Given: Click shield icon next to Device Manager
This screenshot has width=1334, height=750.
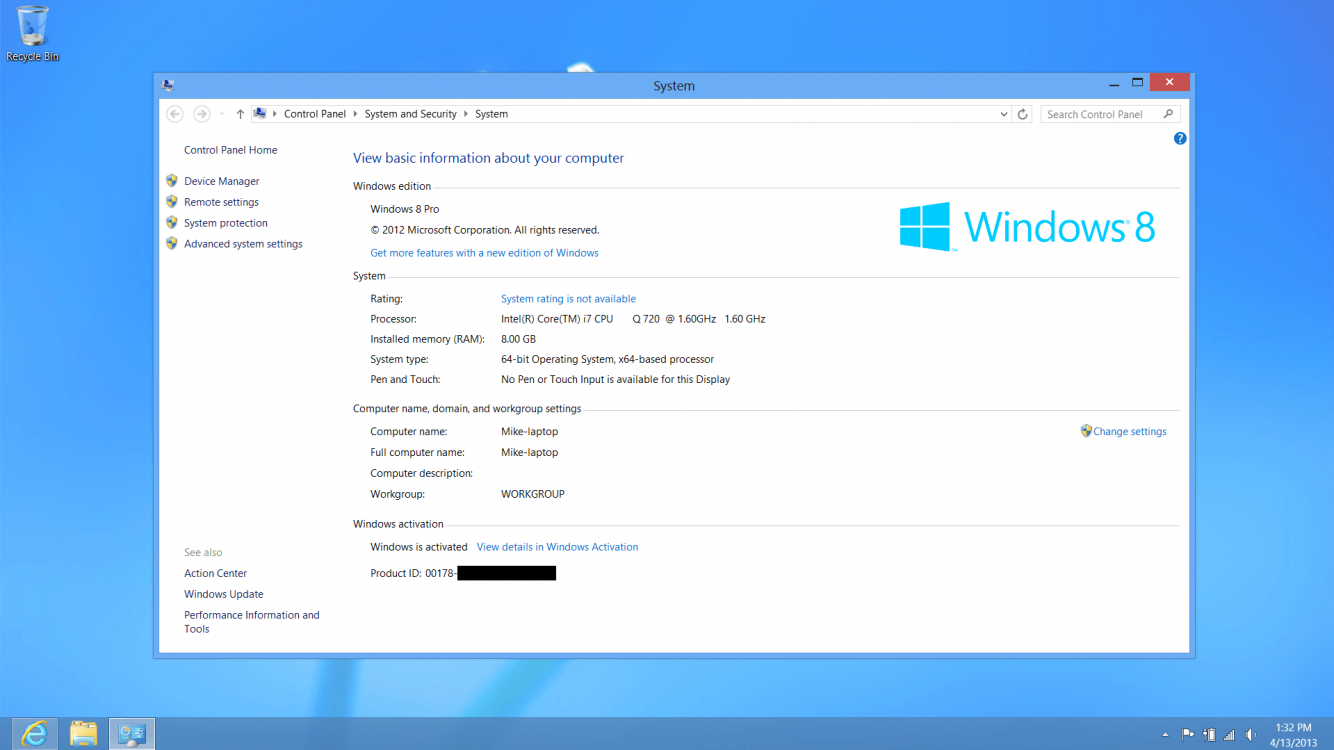Looking at the screenshot, I should click(172, 181).
